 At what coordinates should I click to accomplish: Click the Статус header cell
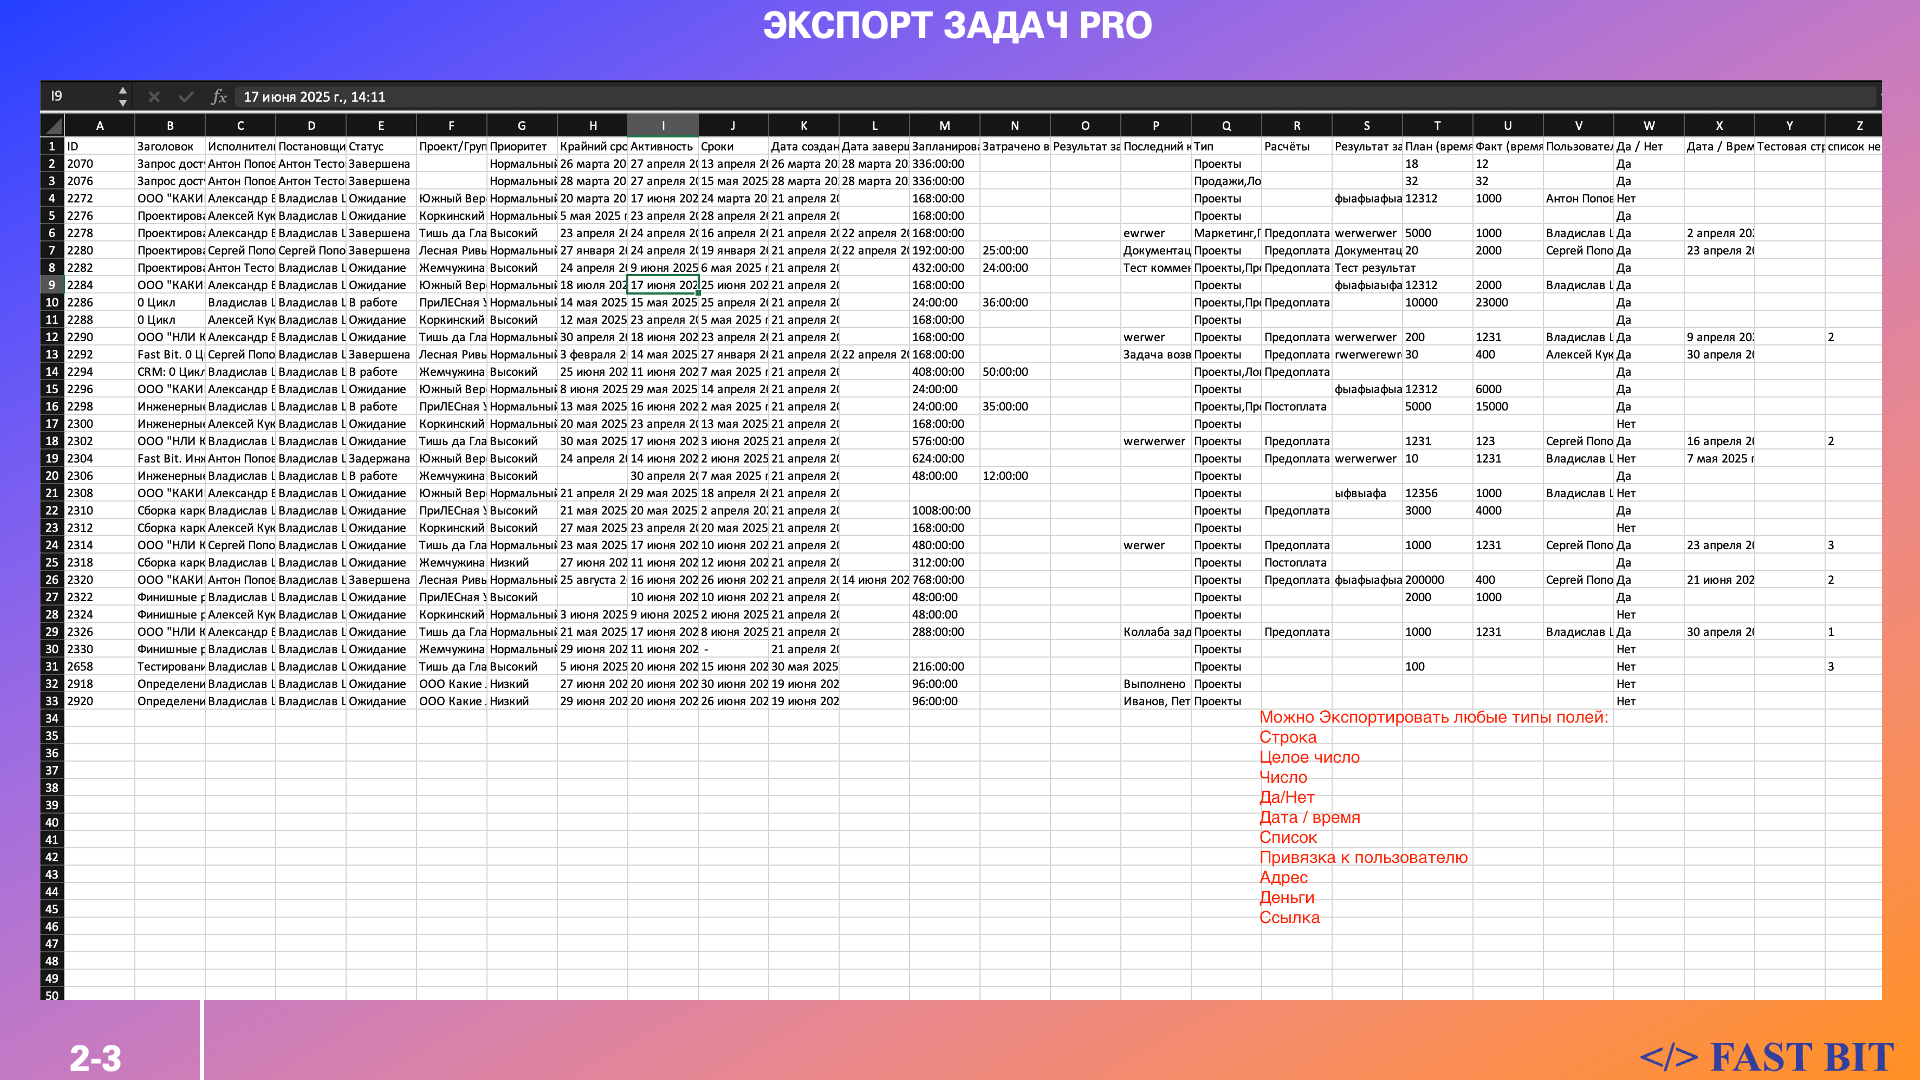point(381,146)
